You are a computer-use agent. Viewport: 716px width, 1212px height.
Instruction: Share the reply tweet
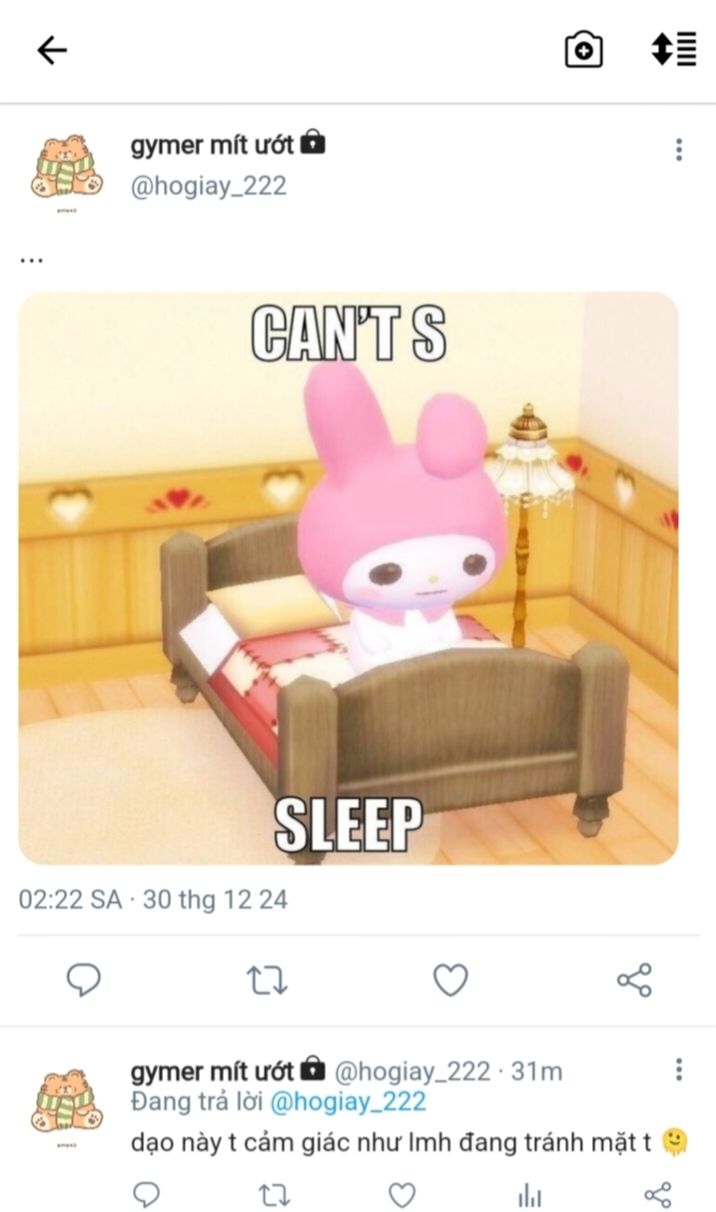(657, 1193)
